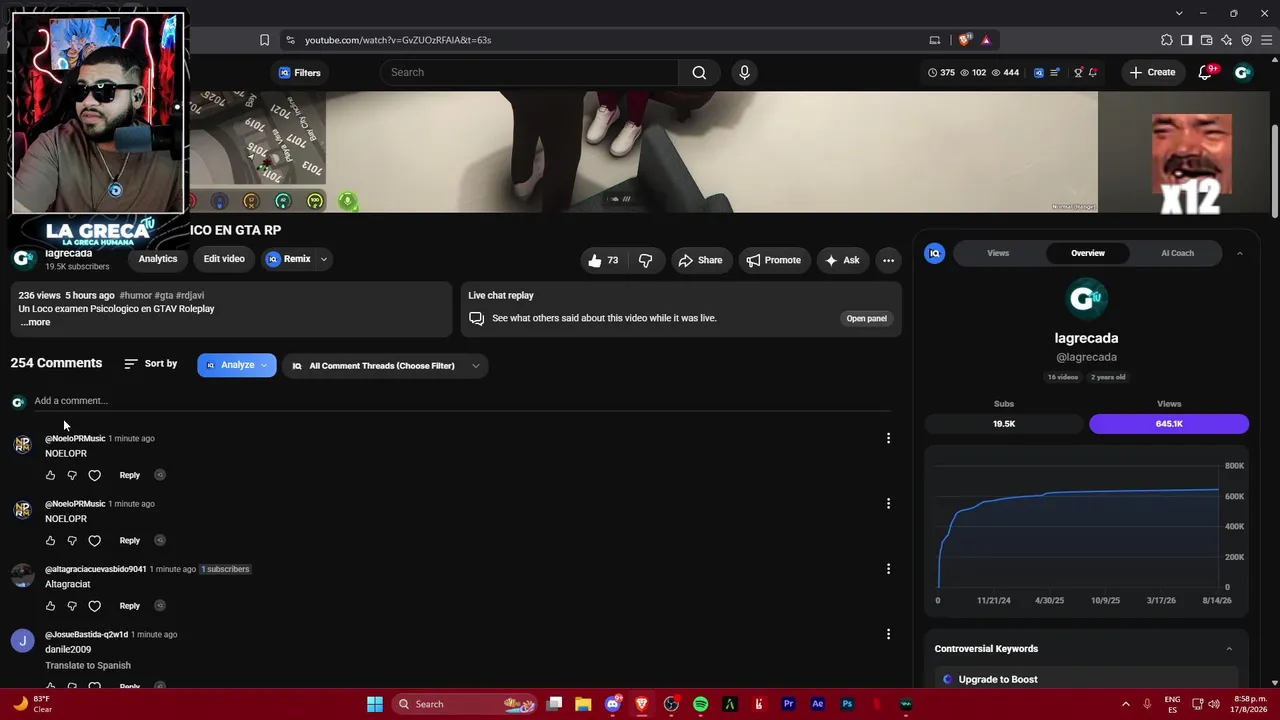Open All Comment Threads filter dropdown
The height and width of the screenshot is (720, 1280).
pos(385,365)
